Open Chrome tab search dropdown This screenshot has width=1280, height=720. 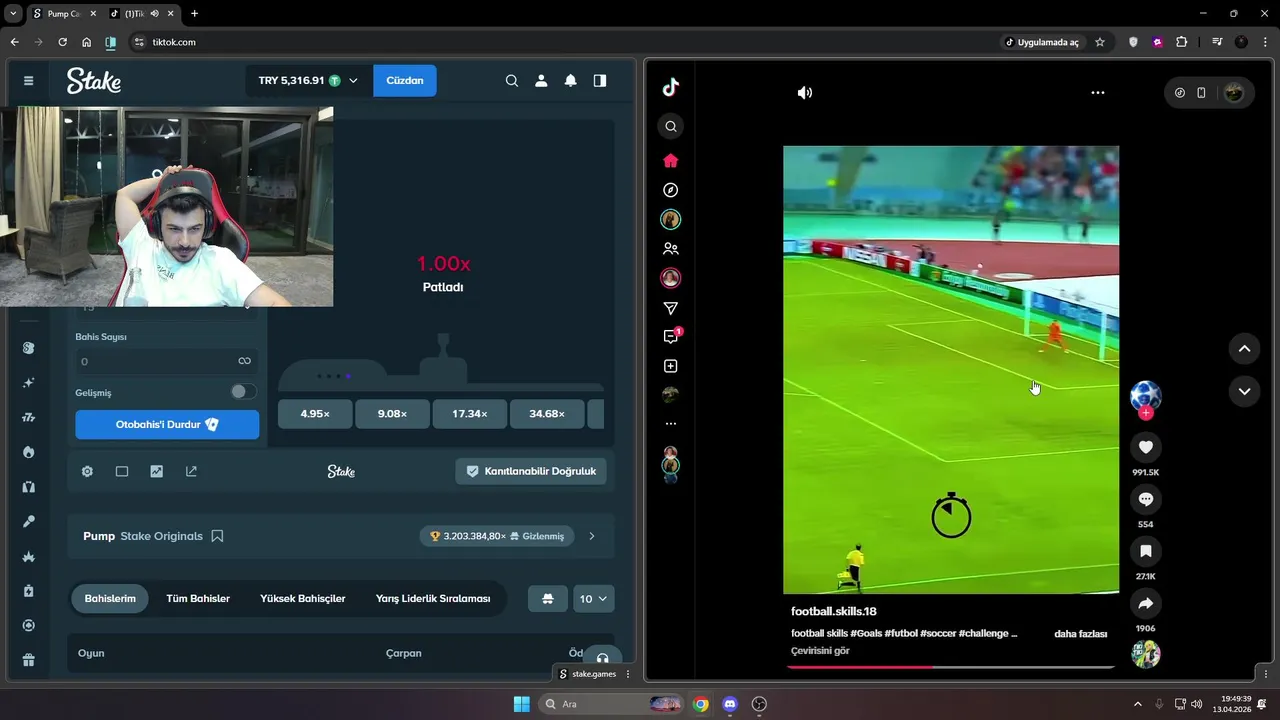tap(14, 14)
